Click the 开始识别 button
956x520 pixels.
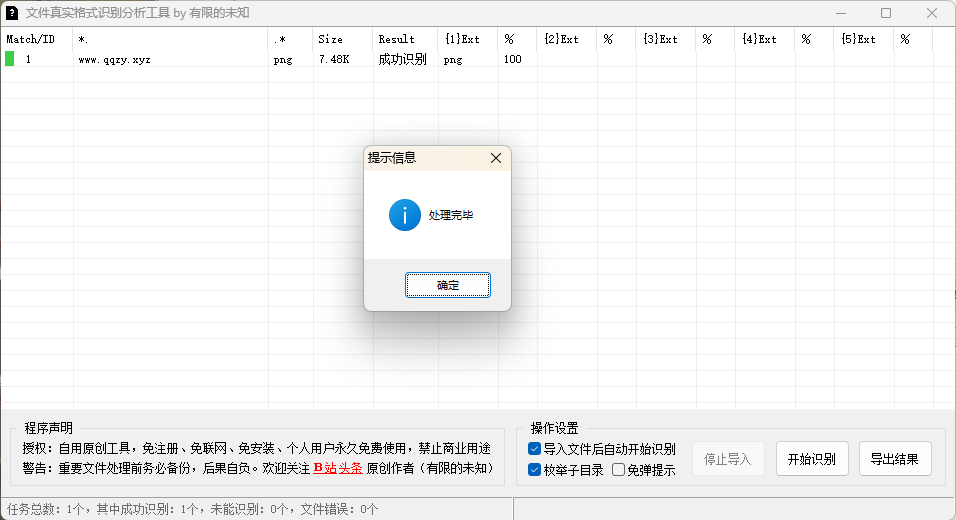pyautogui.click(x=812, y=459)
